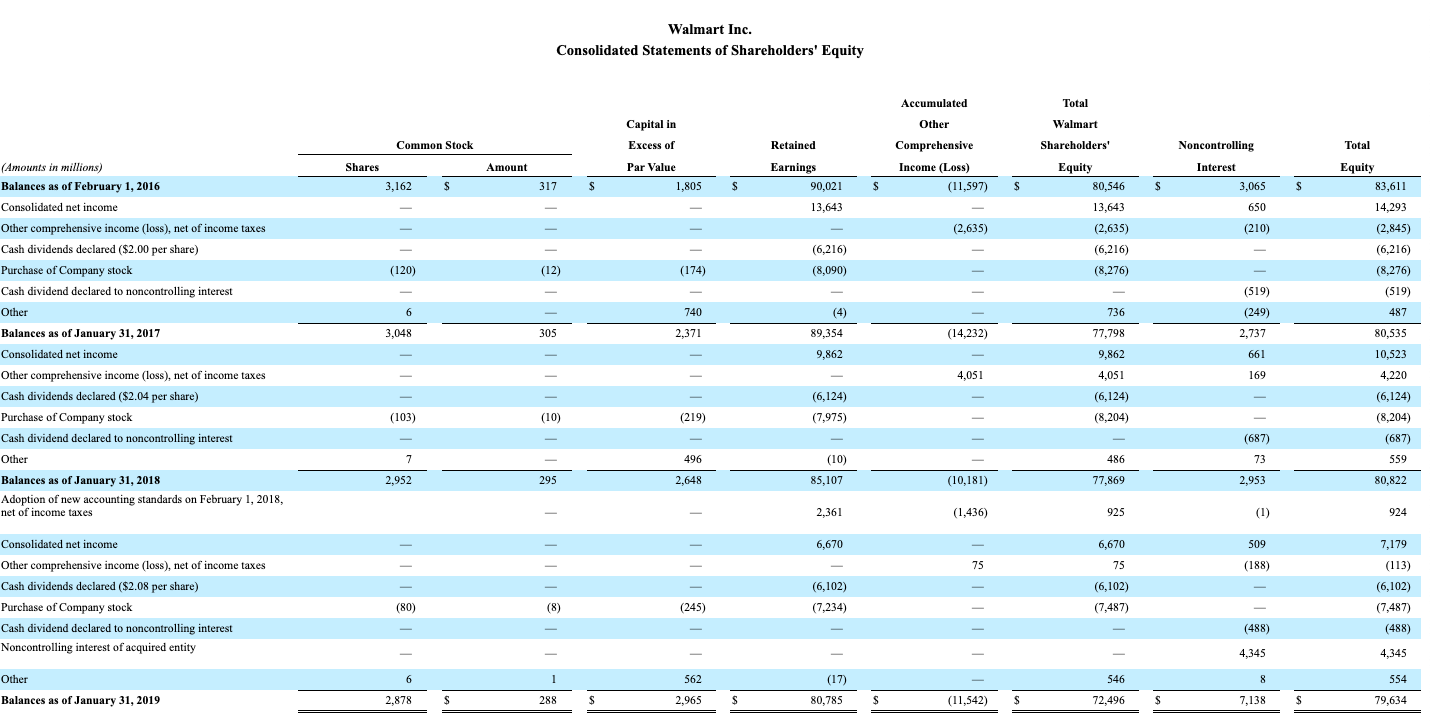Select final shares balance 2,878
Viewport: 1430px width, 721px height.
click(x=397, y=700)
